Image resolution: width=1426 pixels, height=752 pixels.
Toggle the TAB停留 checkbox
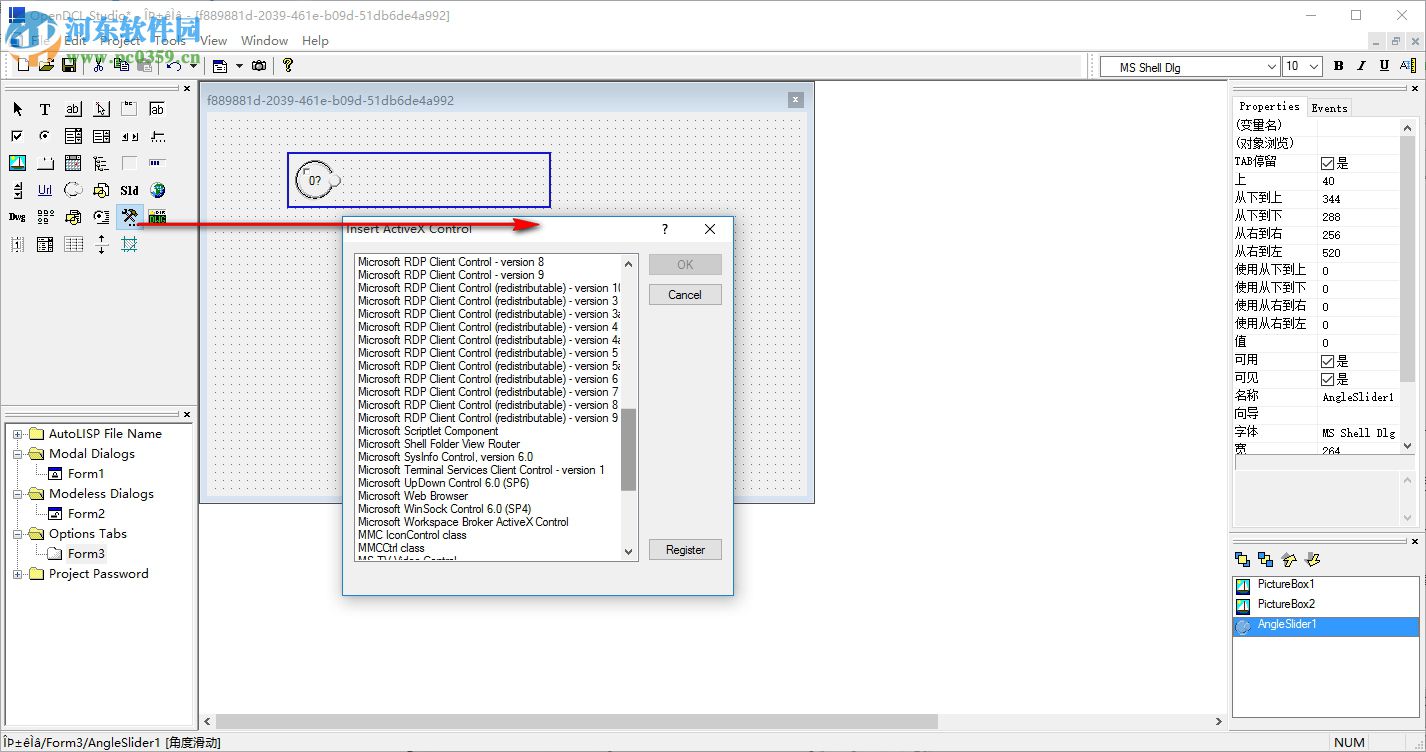1327,163
